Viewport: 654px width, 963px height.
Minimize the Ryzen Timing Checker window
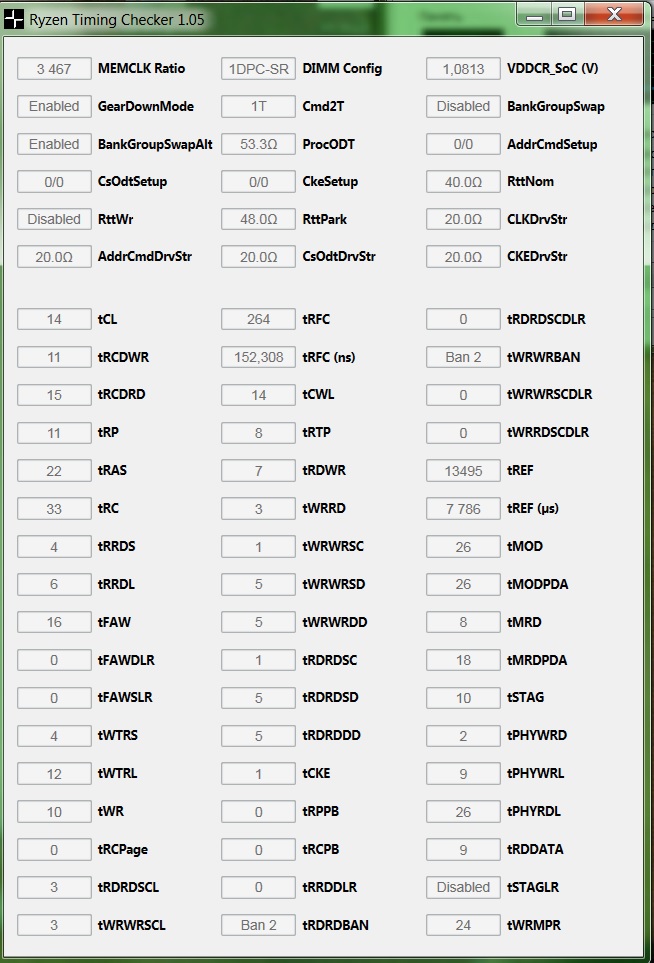534,14
